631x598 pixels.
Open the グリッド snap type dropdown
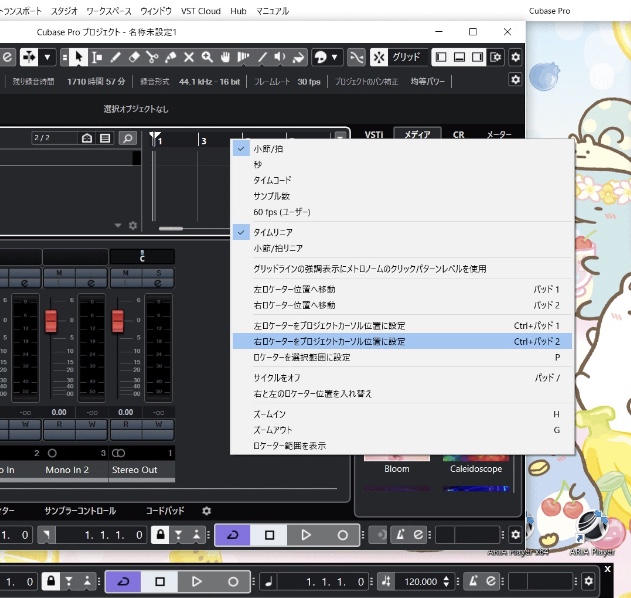click(406, 57)
